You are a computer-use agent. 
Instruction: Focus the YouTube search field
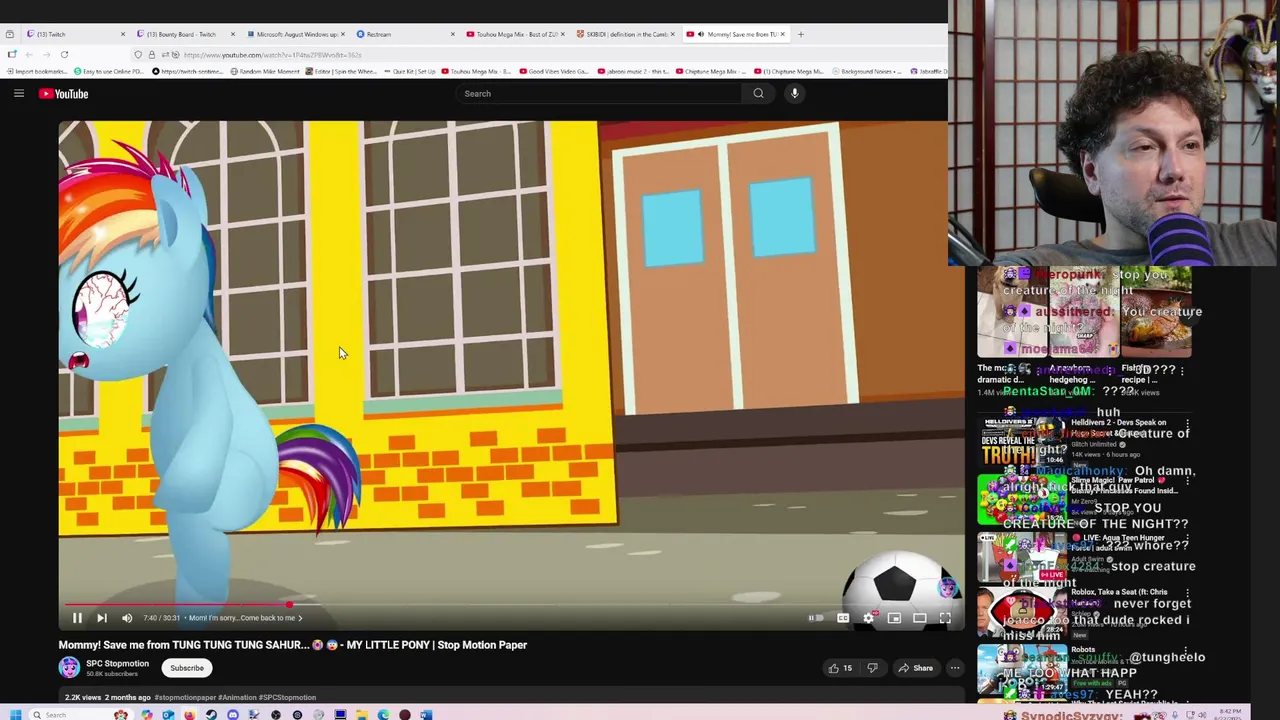pyautogui.click(x=598, y=94)
